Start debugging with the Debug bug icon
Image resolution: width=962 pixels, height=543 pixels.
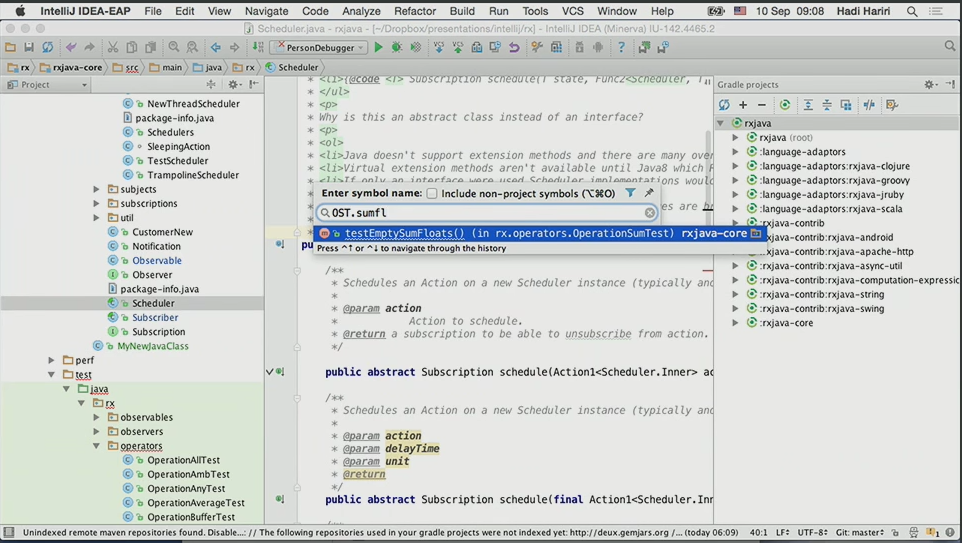397,47
